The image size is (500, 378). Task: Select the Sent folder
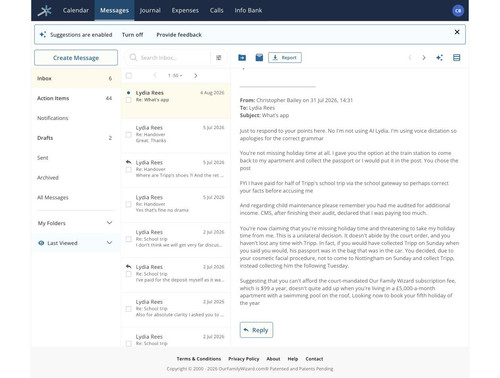(x=76, y=158)
